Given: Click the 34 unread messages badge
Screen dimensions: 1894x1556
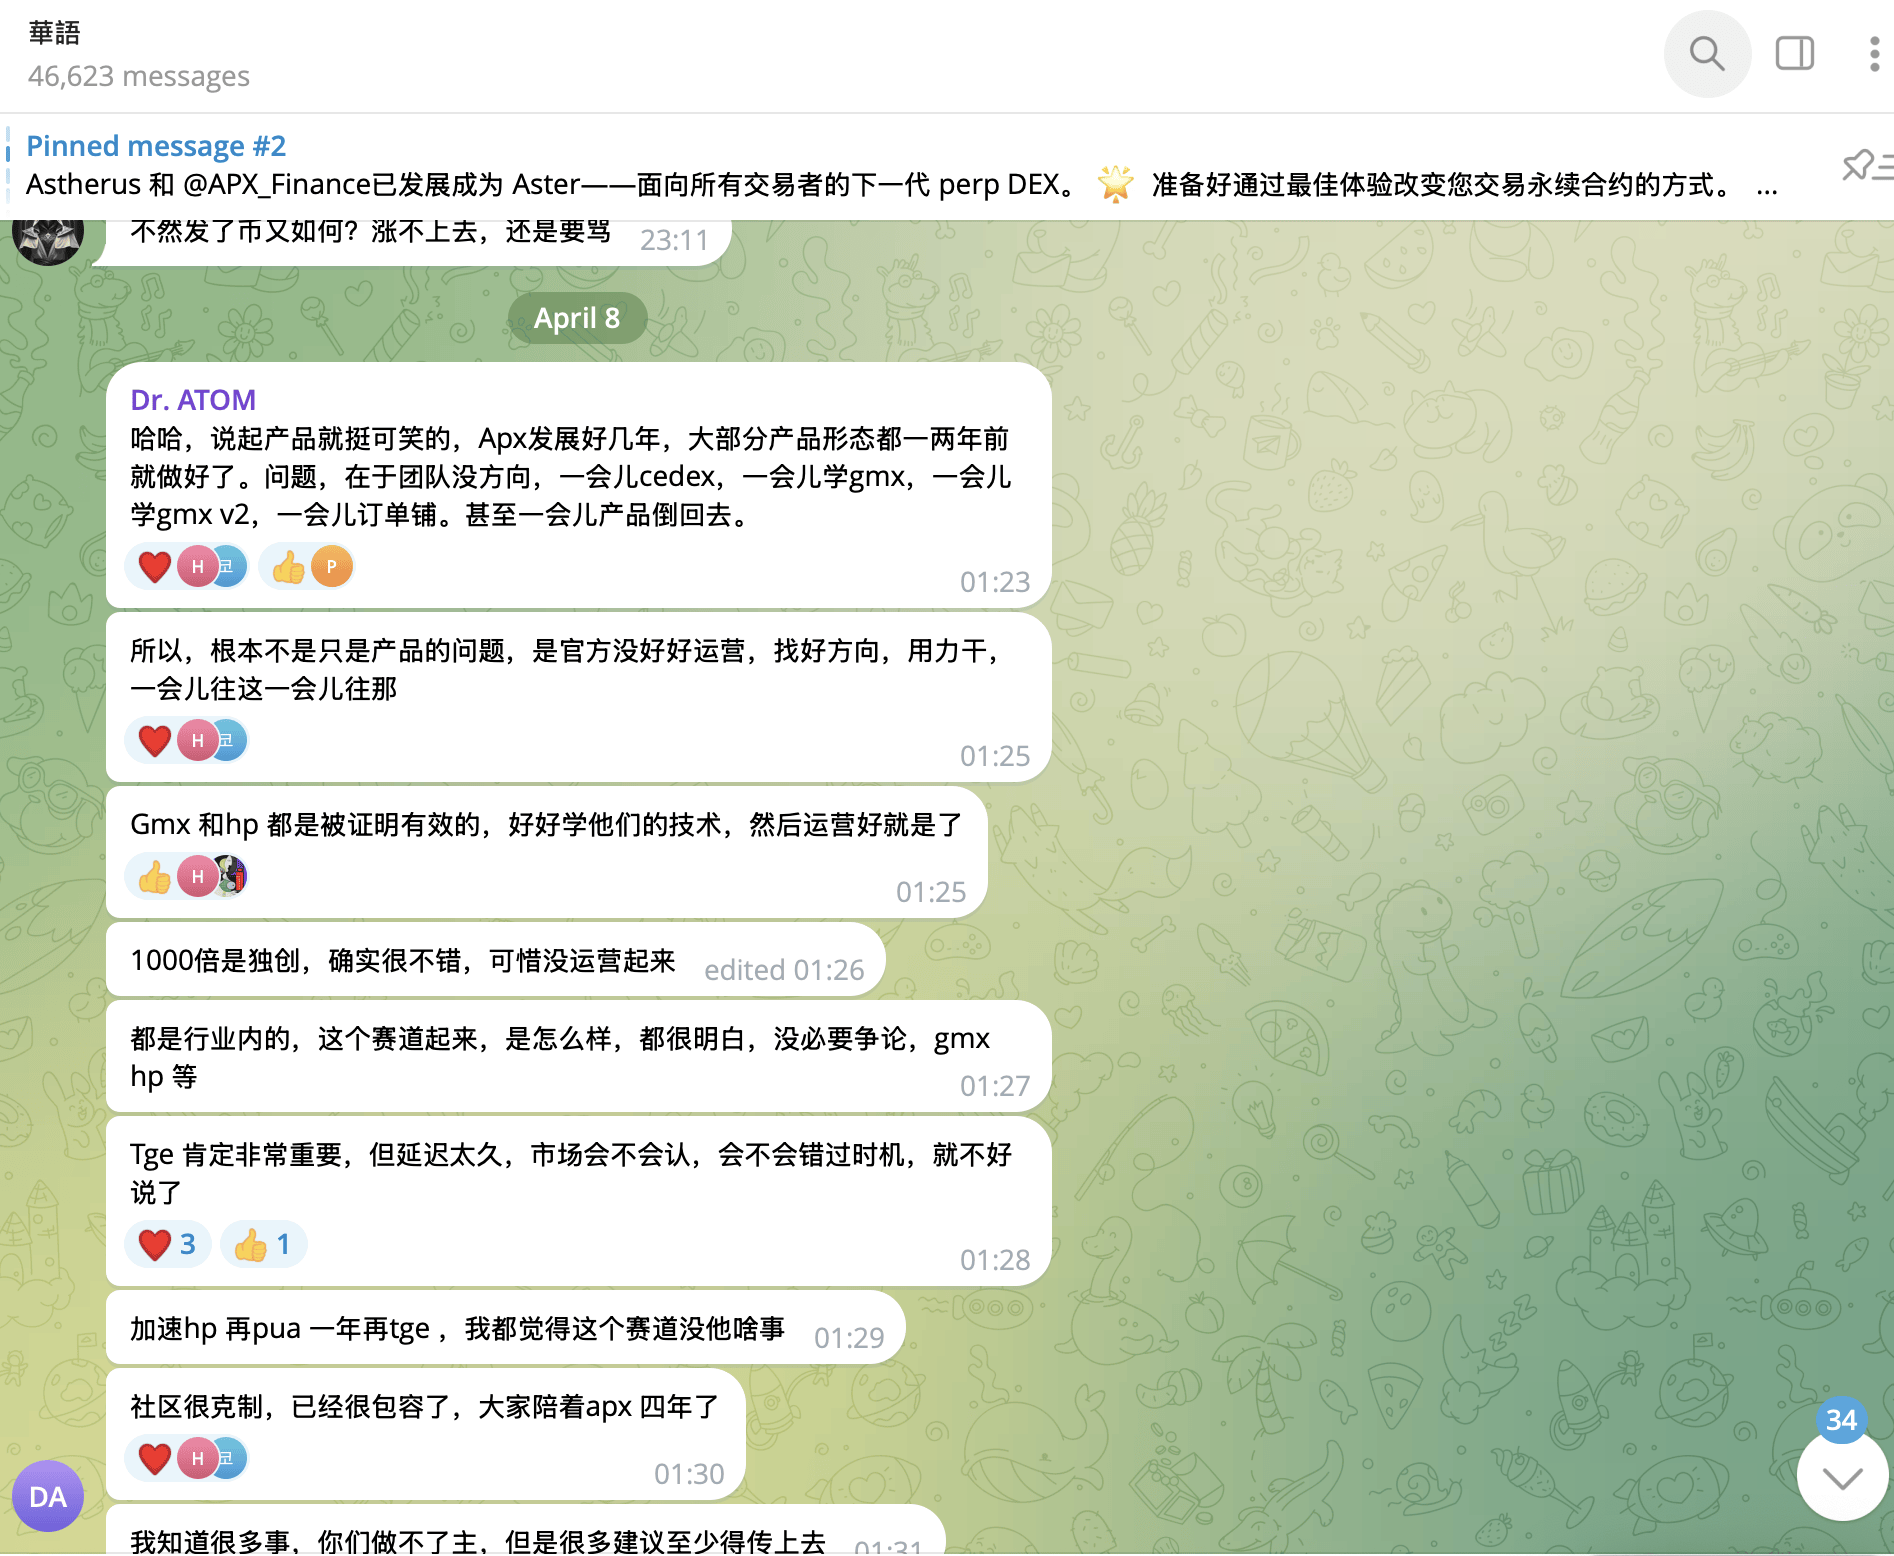Looking at the screenshot, I should [1841, 1420].
